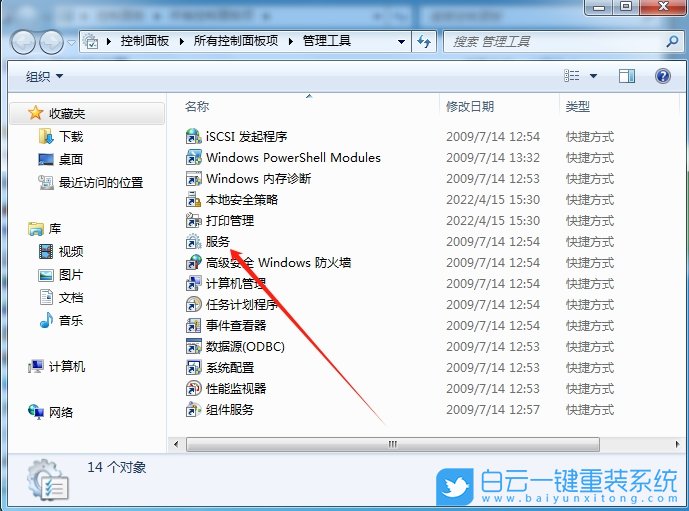Click the 本地安全策略 file name
Screen dimensions: 689x511
[242, 200]
